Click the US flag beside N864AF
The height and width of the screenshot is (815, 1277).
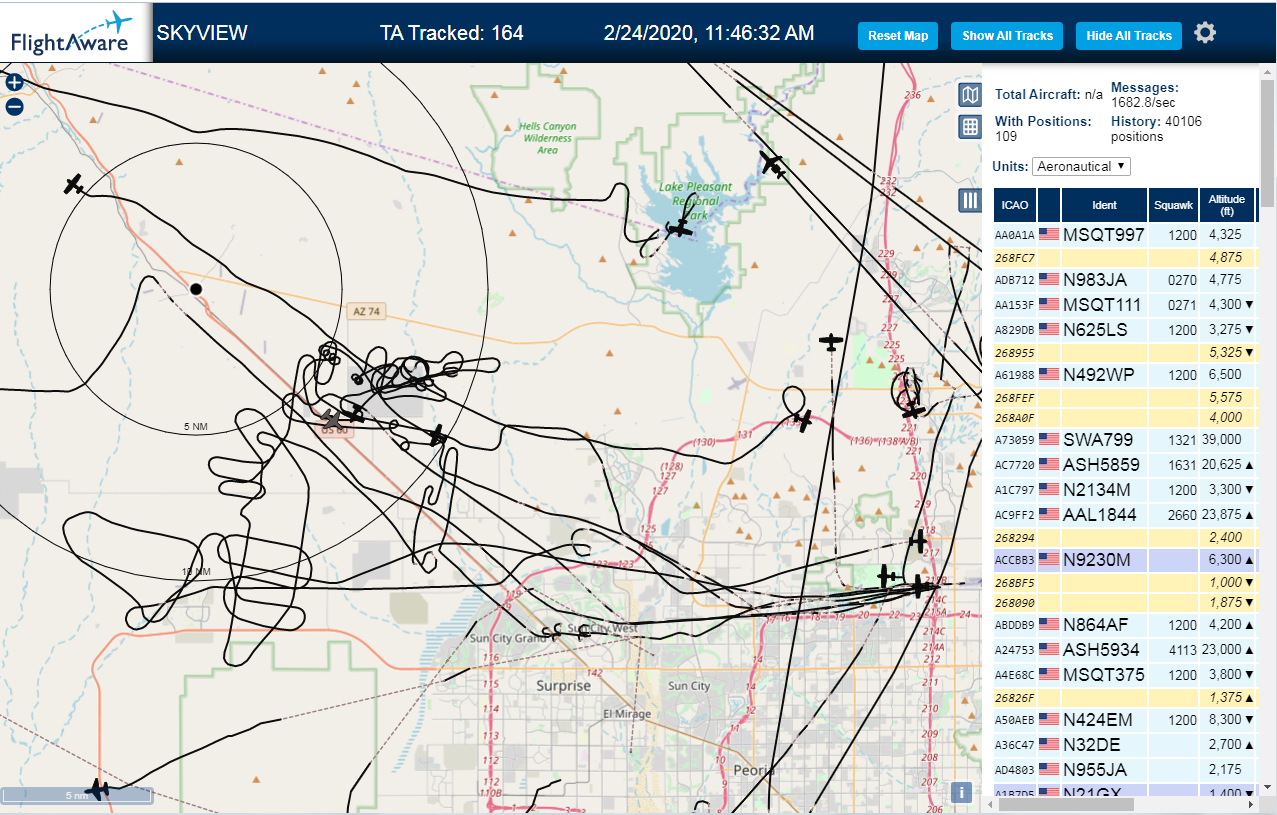coord(1049,625)
